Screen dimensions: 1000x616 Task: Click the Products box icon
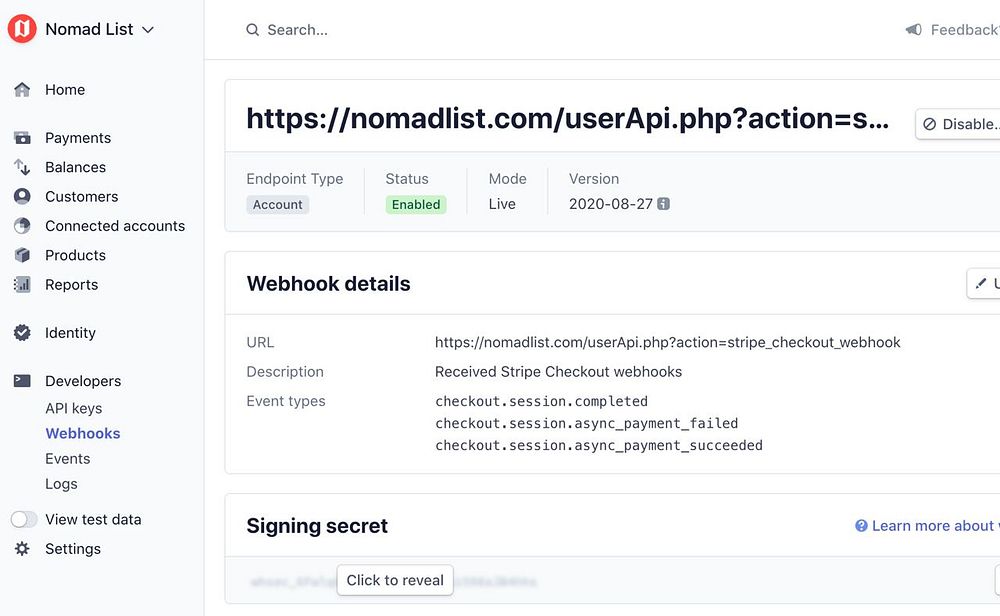[22, 255]
